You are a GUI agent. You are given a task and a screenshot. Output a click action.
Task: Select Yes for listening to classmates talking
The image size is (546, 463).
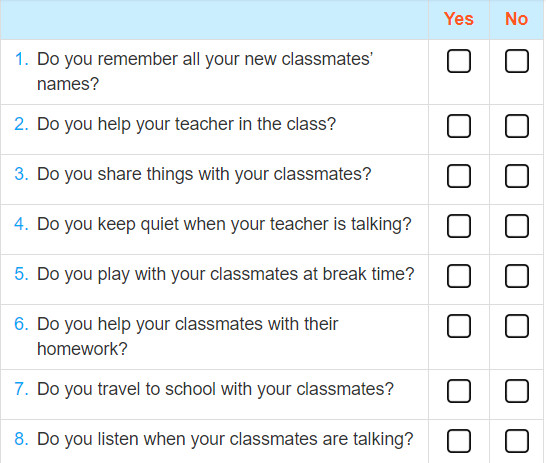pyautogui.click(x=459, y=441)
